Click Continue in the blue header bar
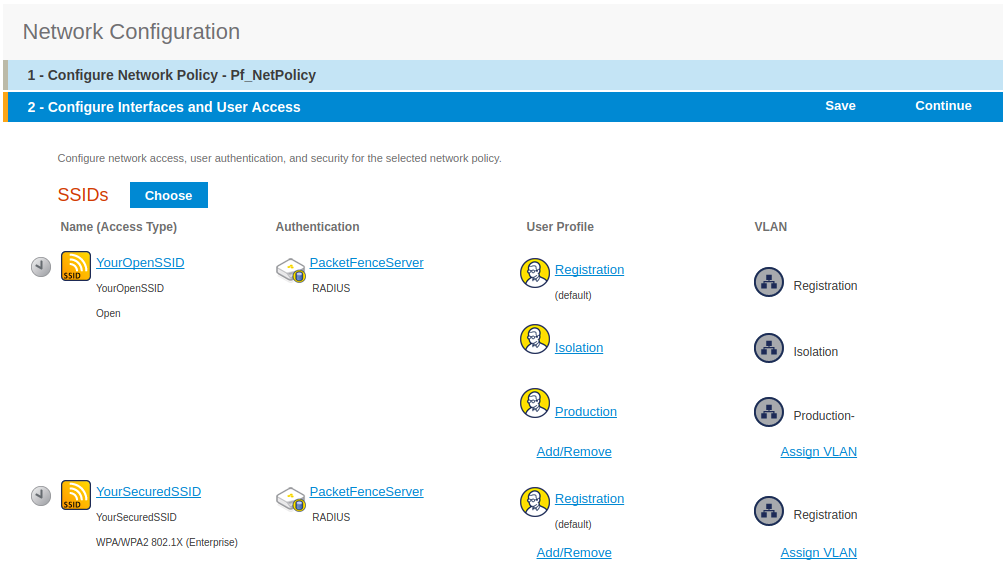 pyautogui.click(x=941, y=105)
